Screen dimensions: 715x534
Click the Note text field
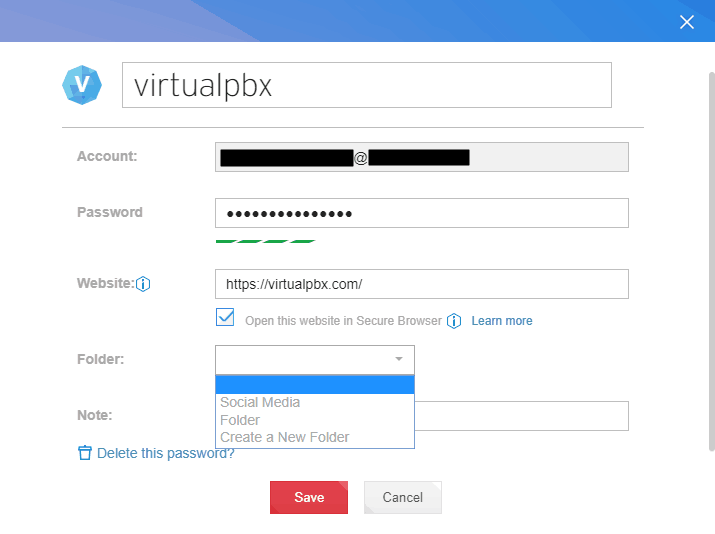pos(522,416)
